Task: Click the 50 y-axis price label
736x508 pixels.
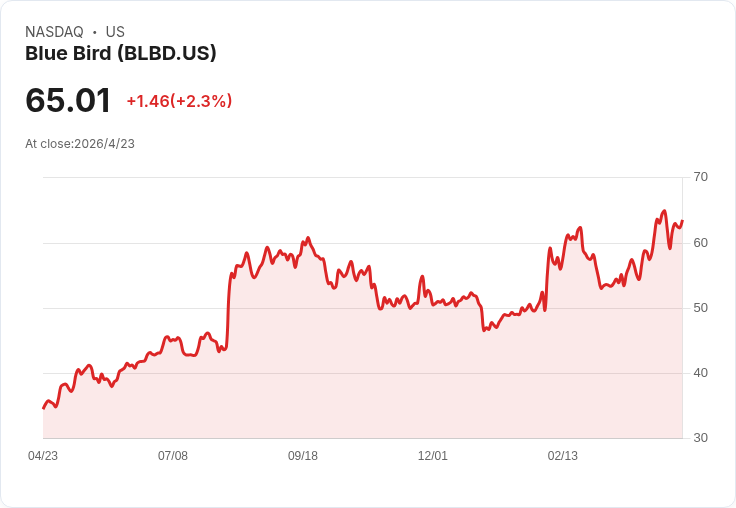Action: [700, 308]
